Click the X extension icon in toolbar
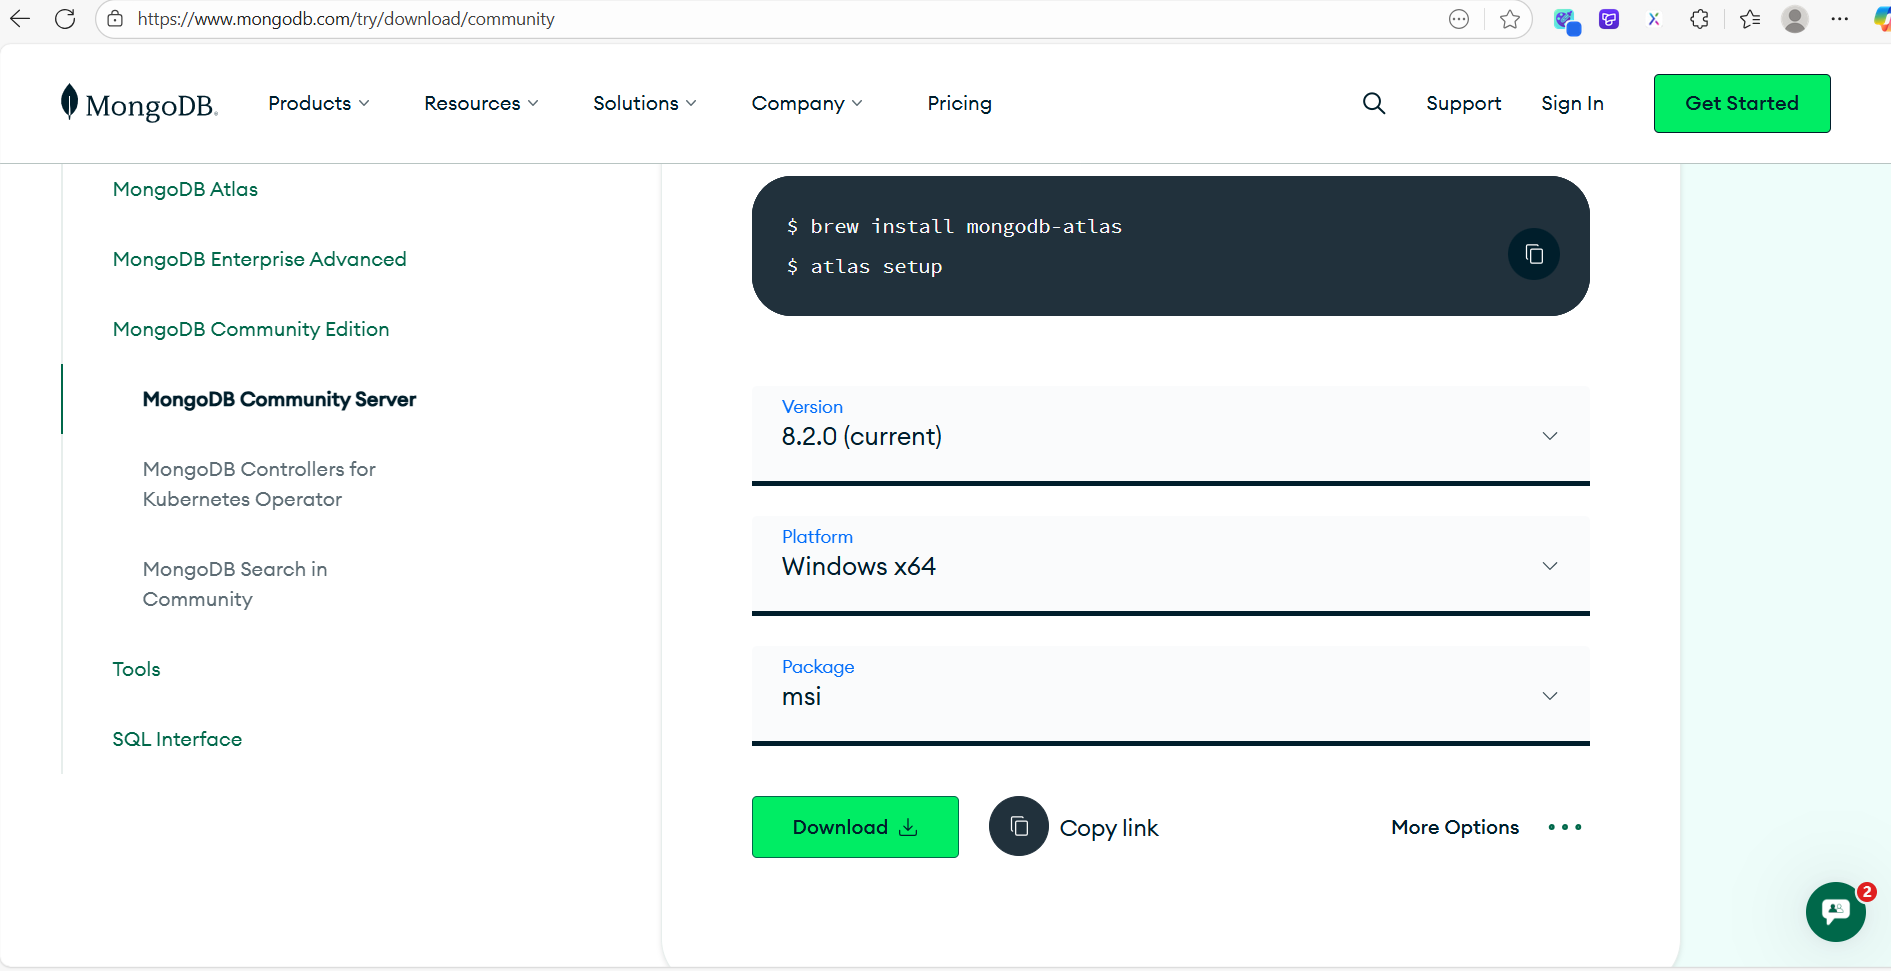The image size is (1891, 971). pos(1654,19)
